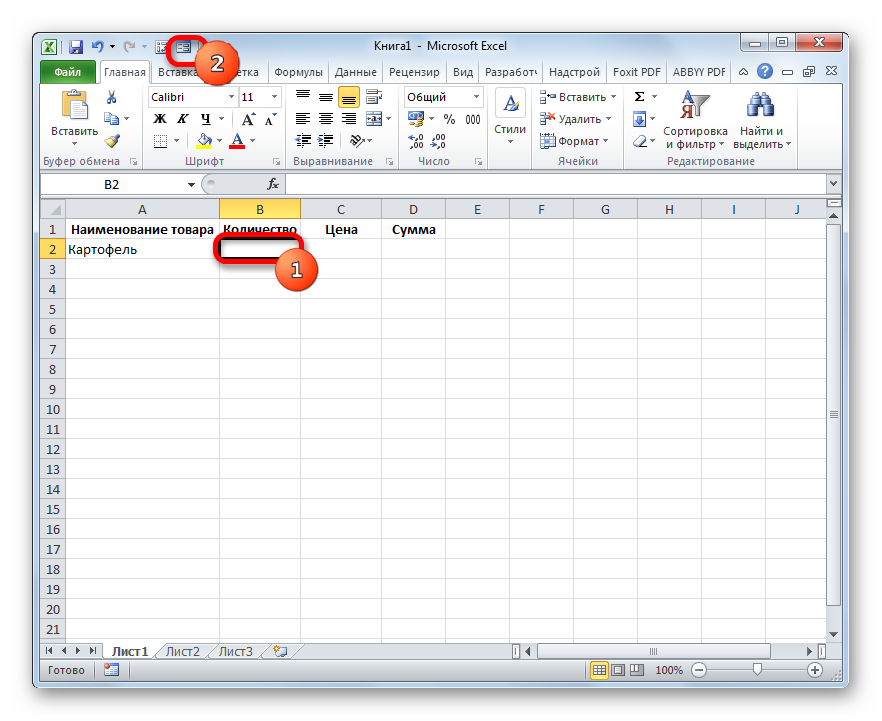Open the Лист2 sheet tab

coord(183,651)
